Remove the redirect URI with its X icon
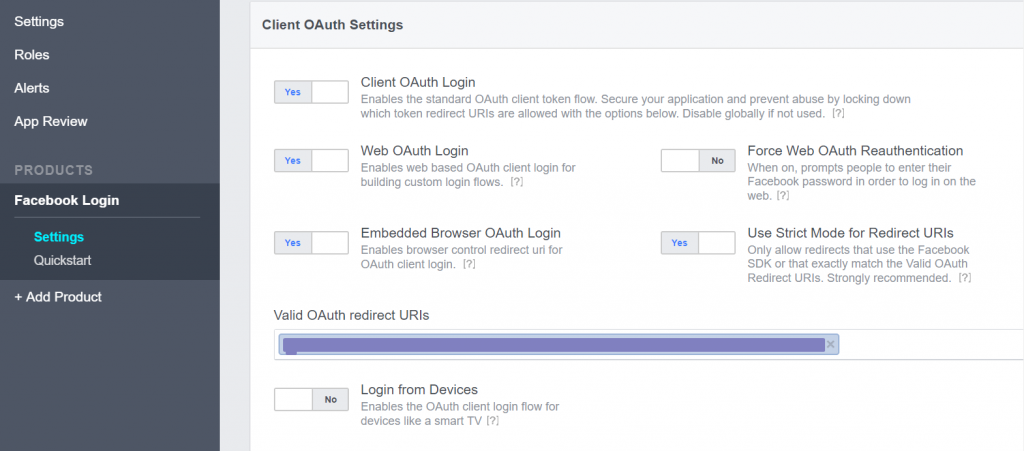The image size is (1024, 451). (831, 345)
